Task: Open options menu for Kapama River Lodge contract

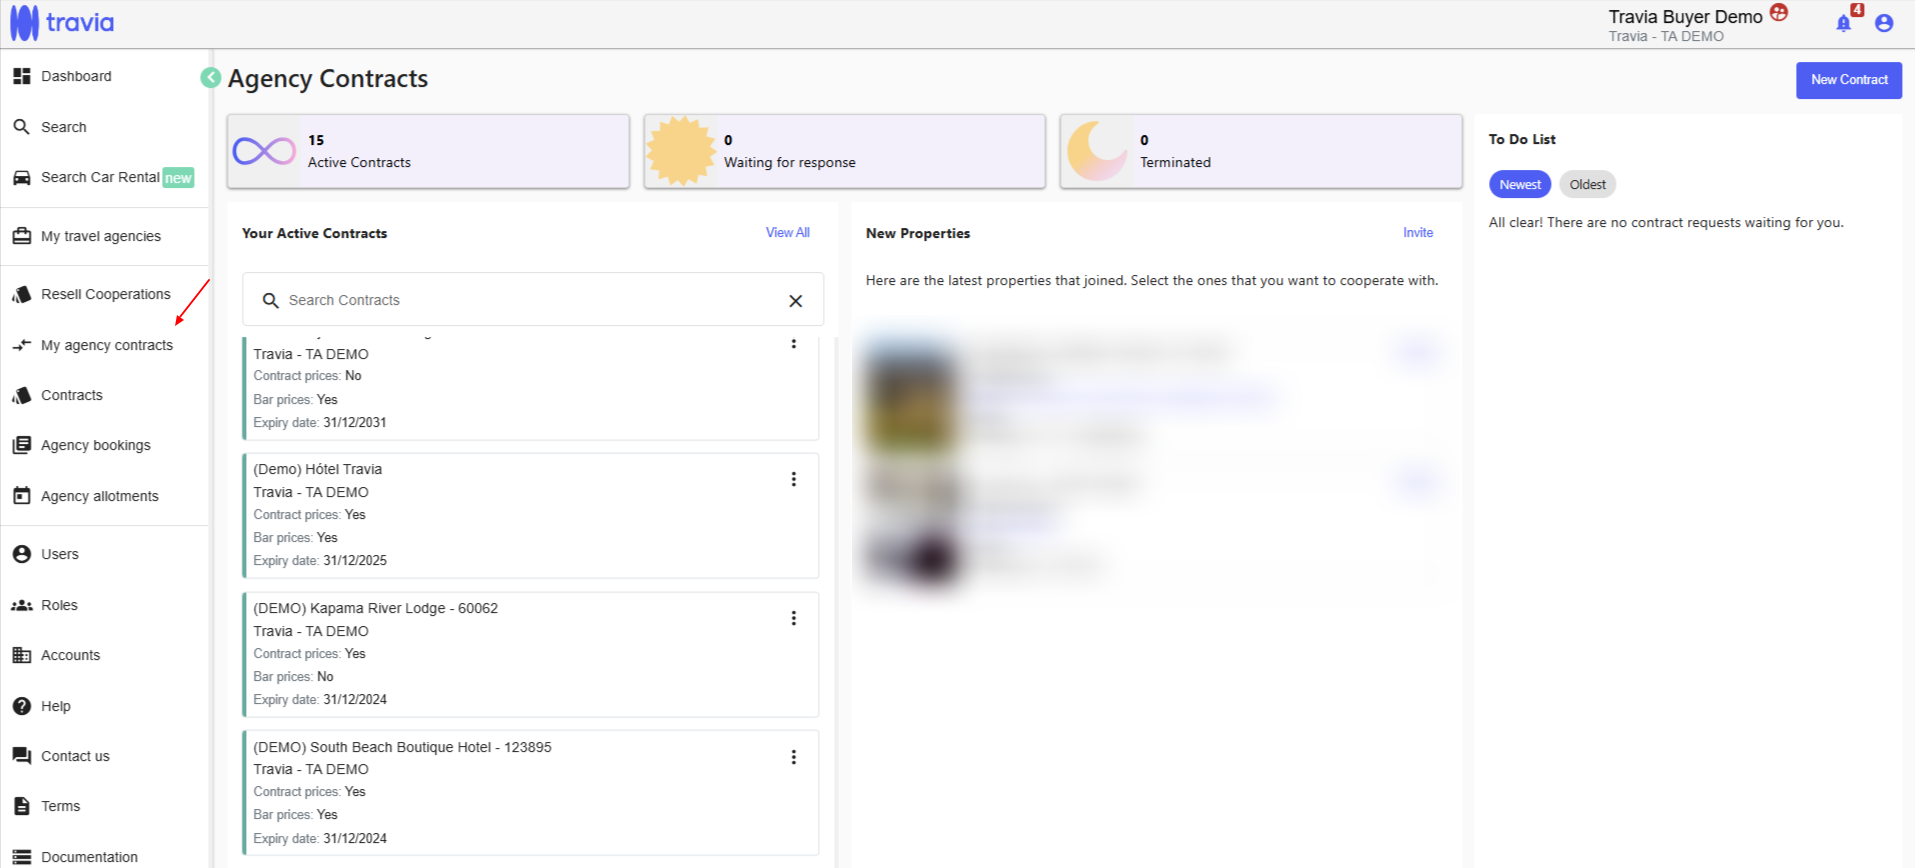Action: coord(794,618)
